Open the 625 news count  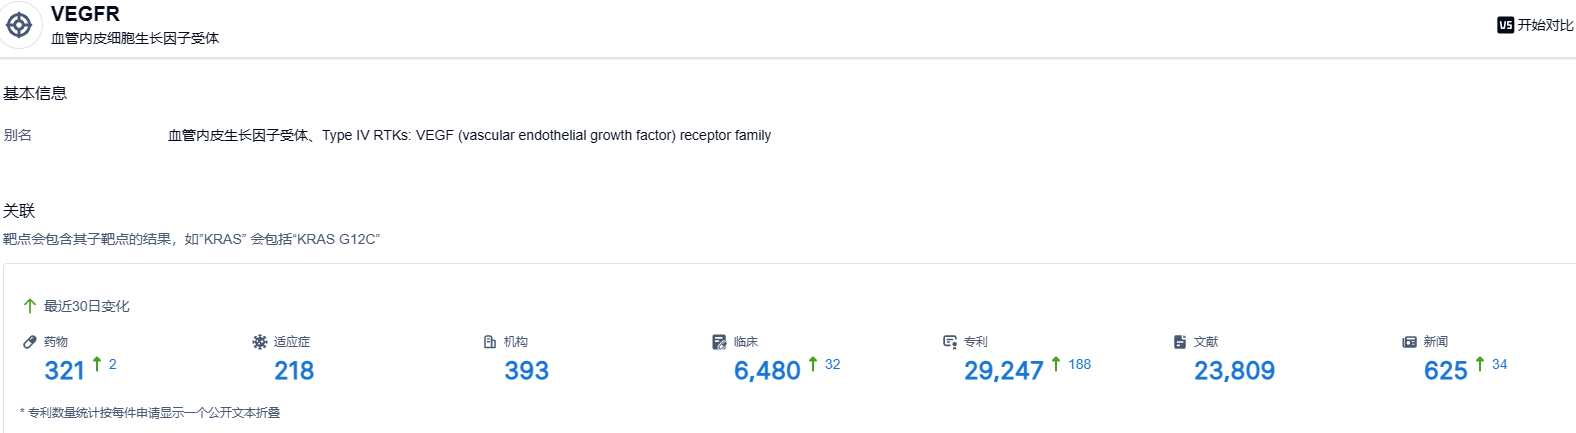point(1445,371)
